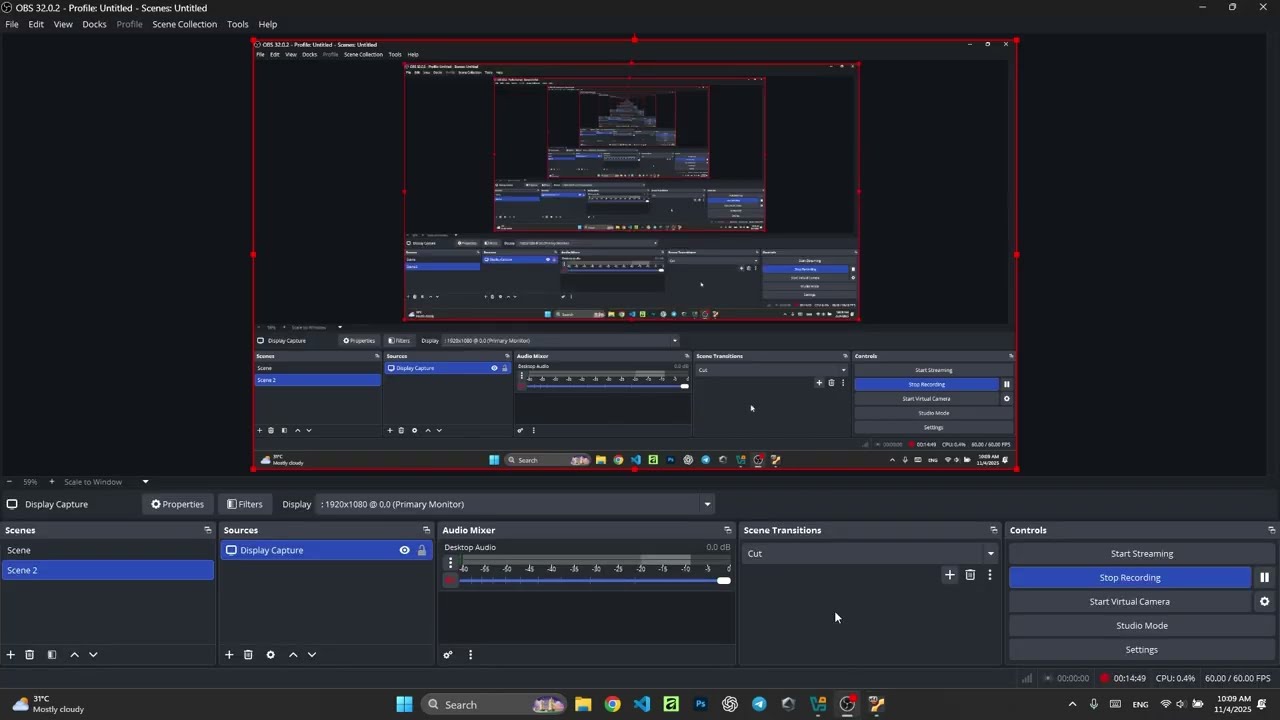Open Desktop Audio channel options dots
This screenshot has height=720, width=1280.
450,563
